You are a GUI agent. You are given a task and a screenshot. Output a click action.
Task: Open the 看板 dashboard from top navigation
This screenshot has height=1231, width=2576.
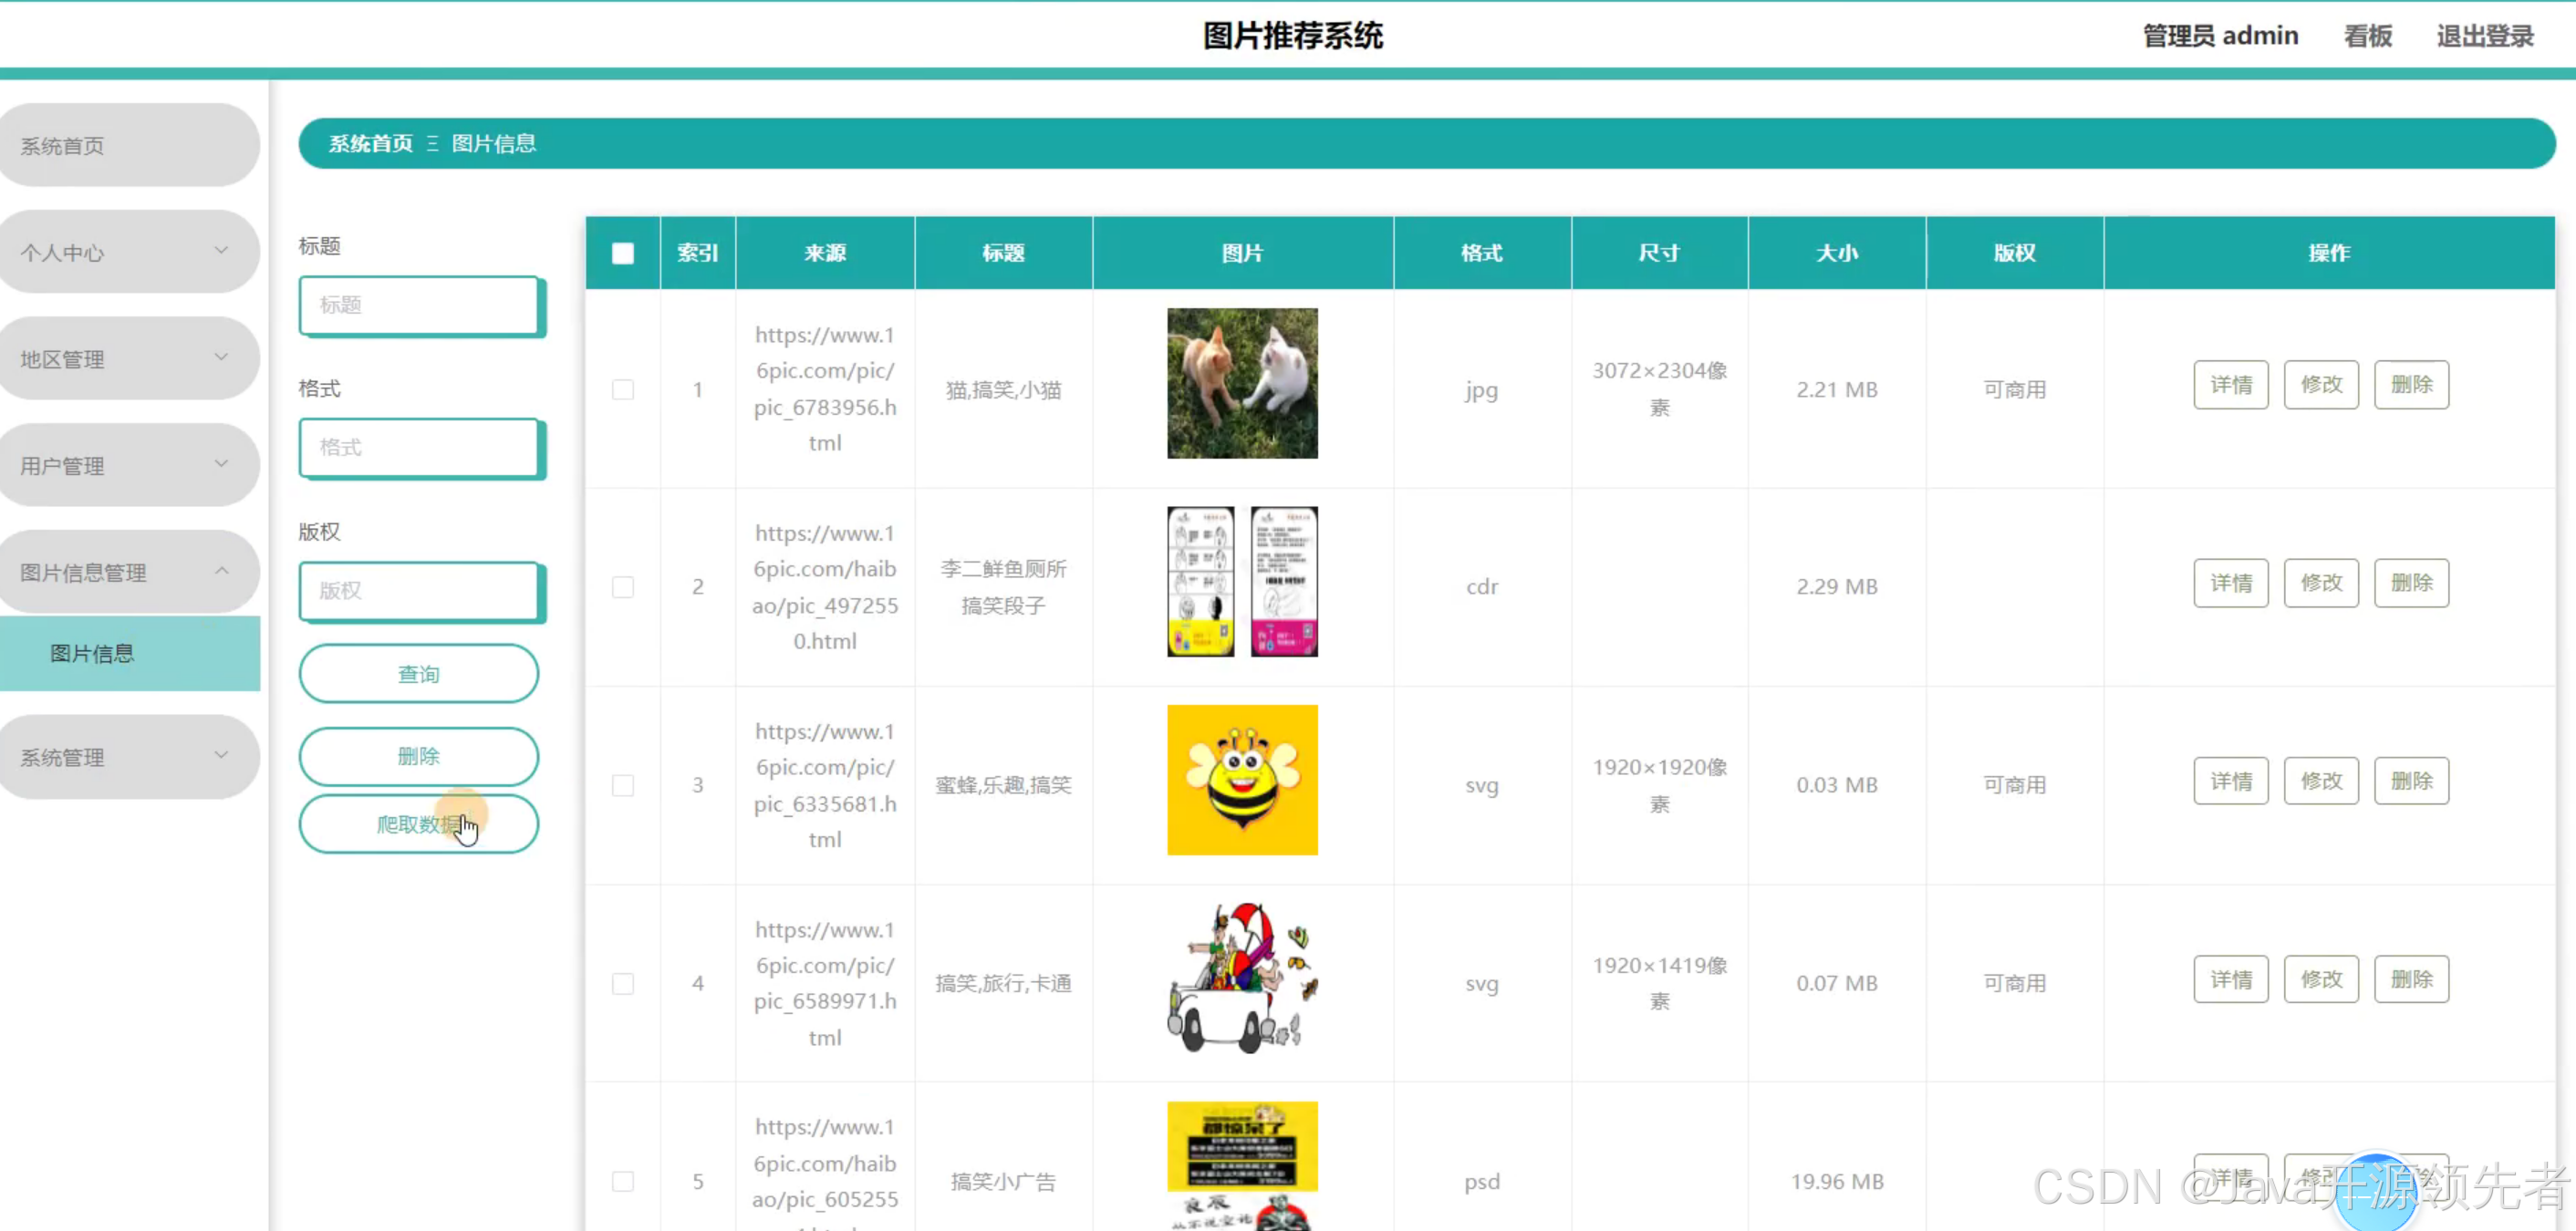click(x=2367, y=35)
